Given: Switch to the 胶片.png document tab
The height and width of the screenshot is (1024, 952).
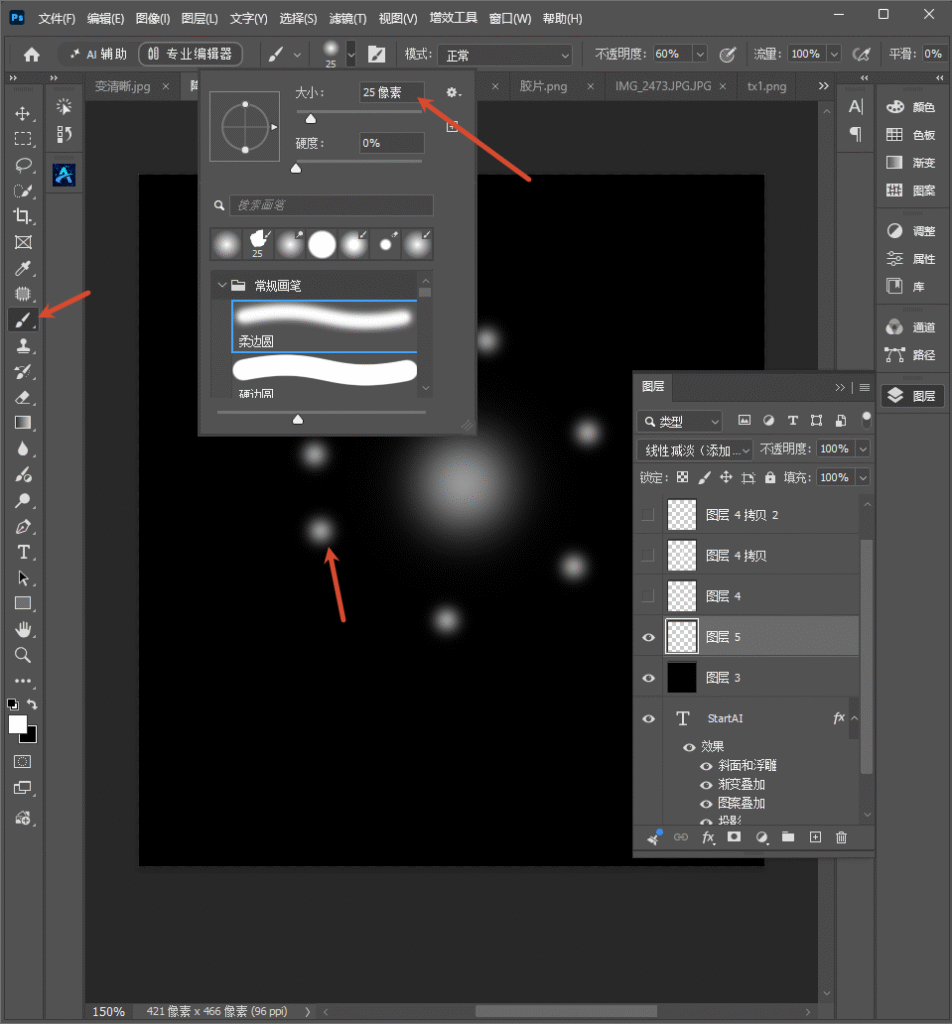Looking at the screenshot, I should coord(543,86).
